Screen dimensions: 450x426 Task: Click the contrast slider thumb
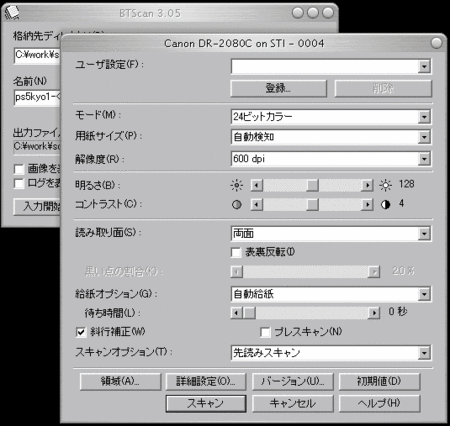(312, 204)
